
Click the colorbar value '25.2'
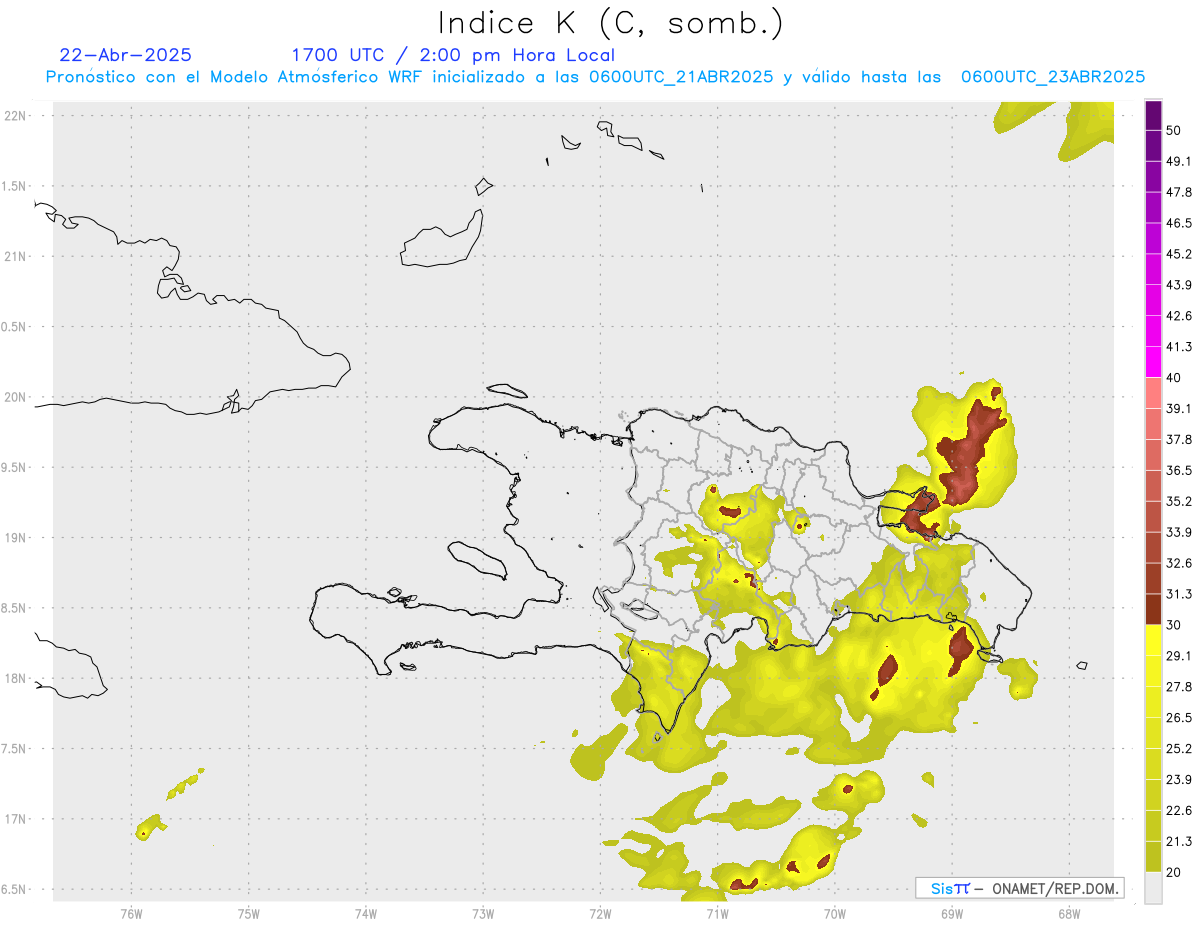pos(1179,749)
